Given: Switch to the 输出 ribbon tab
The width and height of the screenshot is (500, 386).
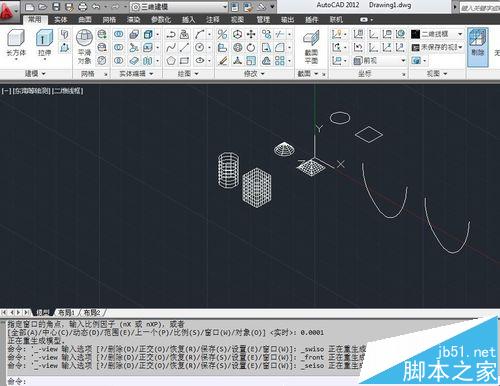Looking at the screenshot, I should [287, 20].
